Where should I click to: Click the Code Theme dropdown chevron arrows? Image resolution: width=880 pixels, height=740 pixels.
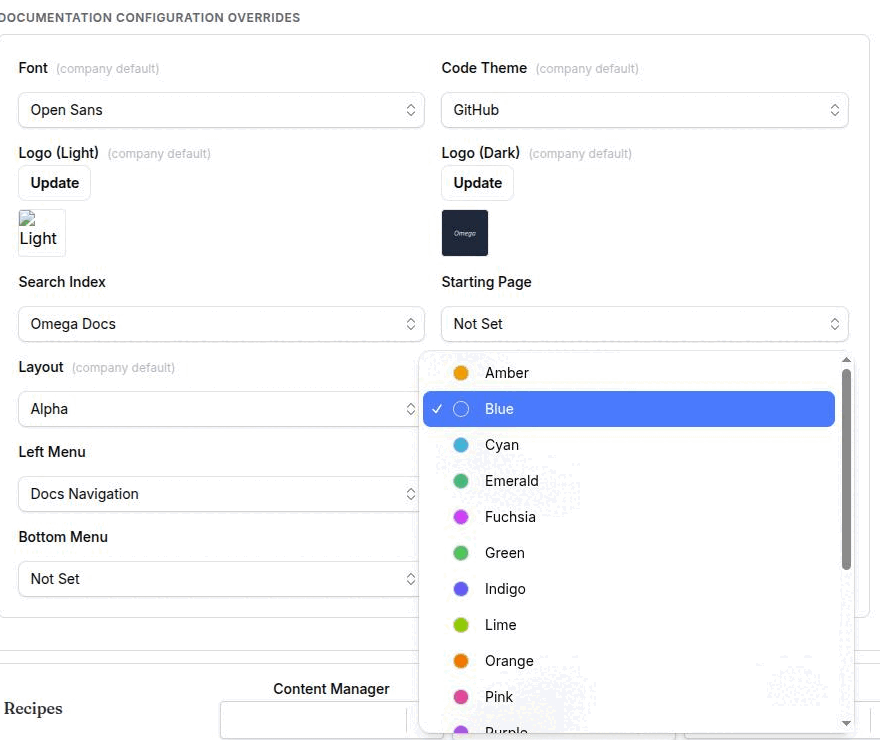coord(835,110)
